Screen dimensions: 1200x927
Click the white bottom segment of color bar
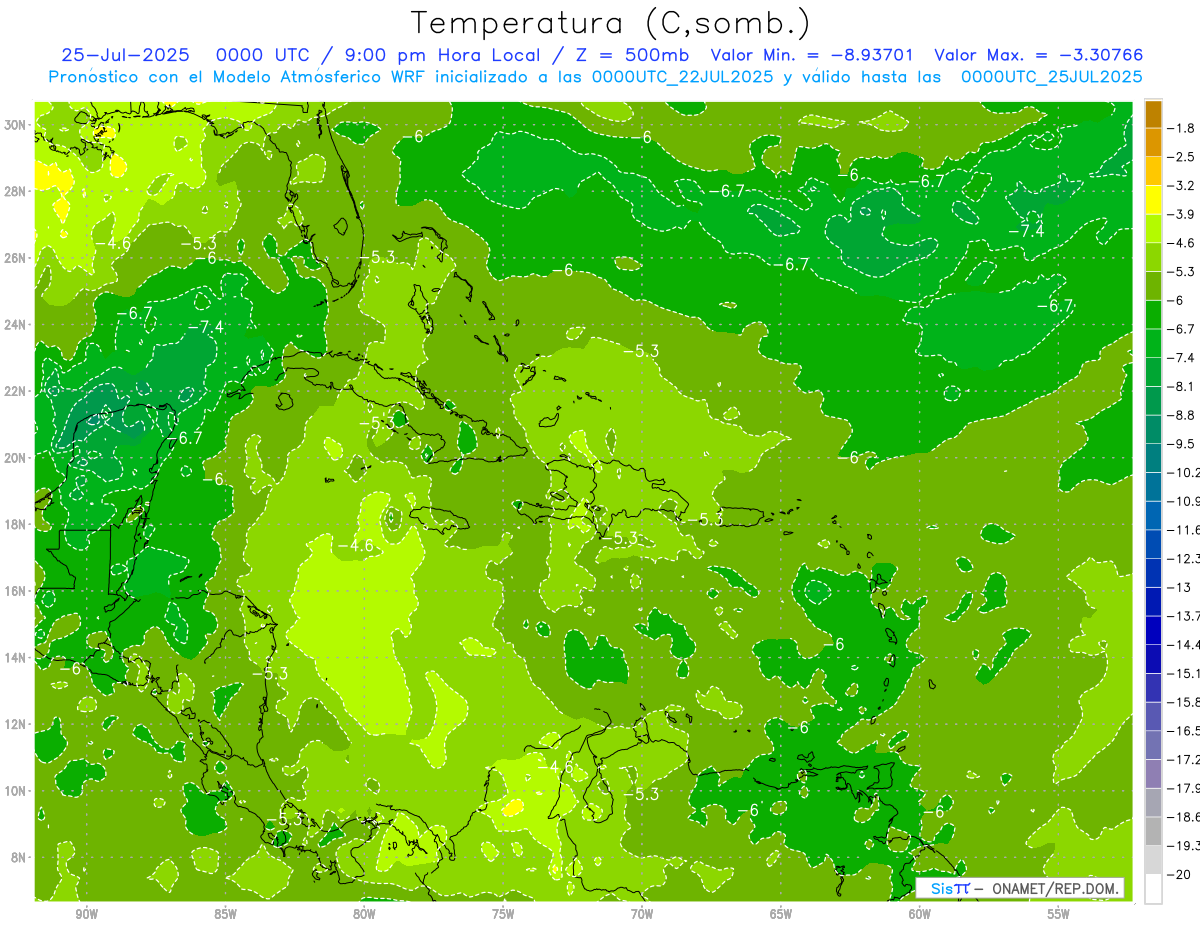[1153, 889]
